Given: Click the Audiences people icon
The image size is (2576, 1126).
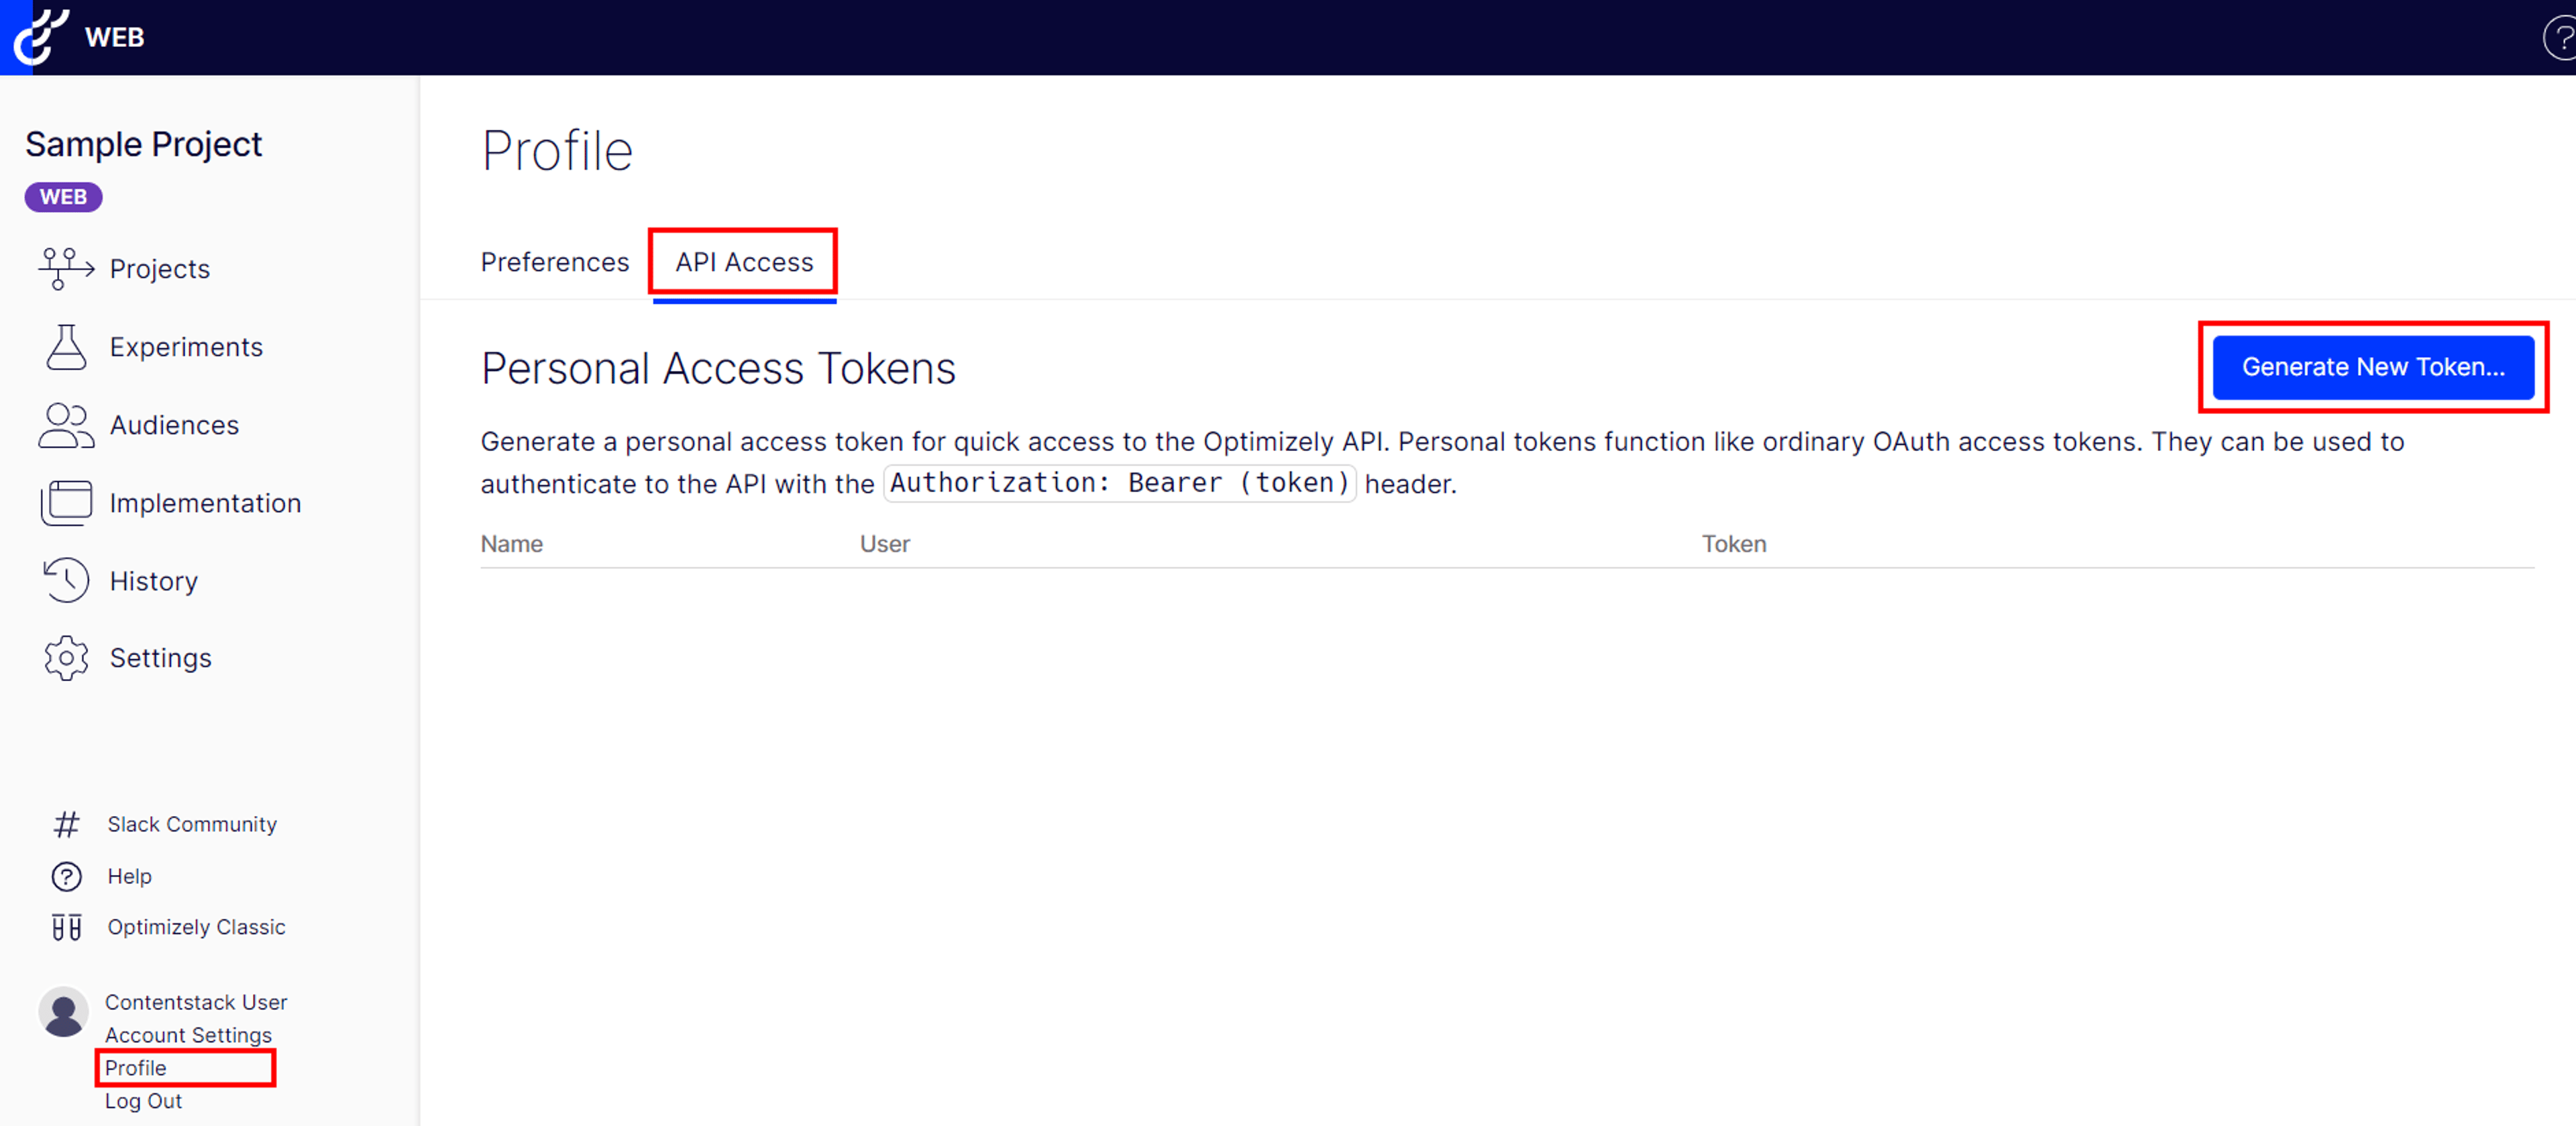Looking at the screenshot, I should click(66, 425).
